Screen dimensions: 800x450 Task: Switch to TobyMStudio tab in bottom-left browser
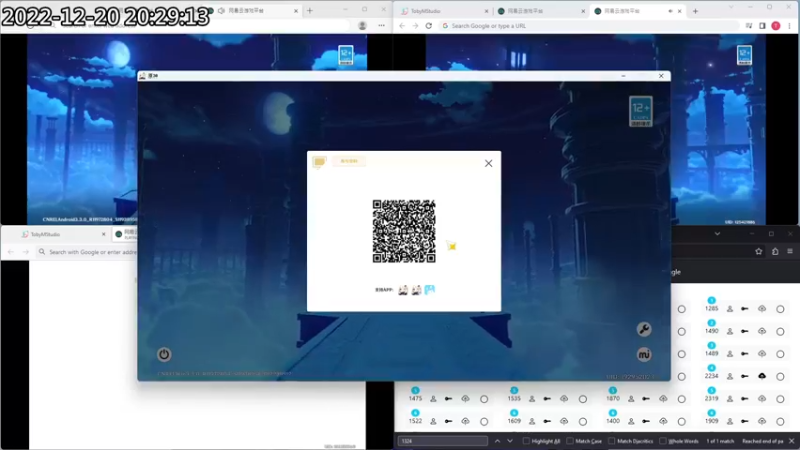[x=64, y=234]
